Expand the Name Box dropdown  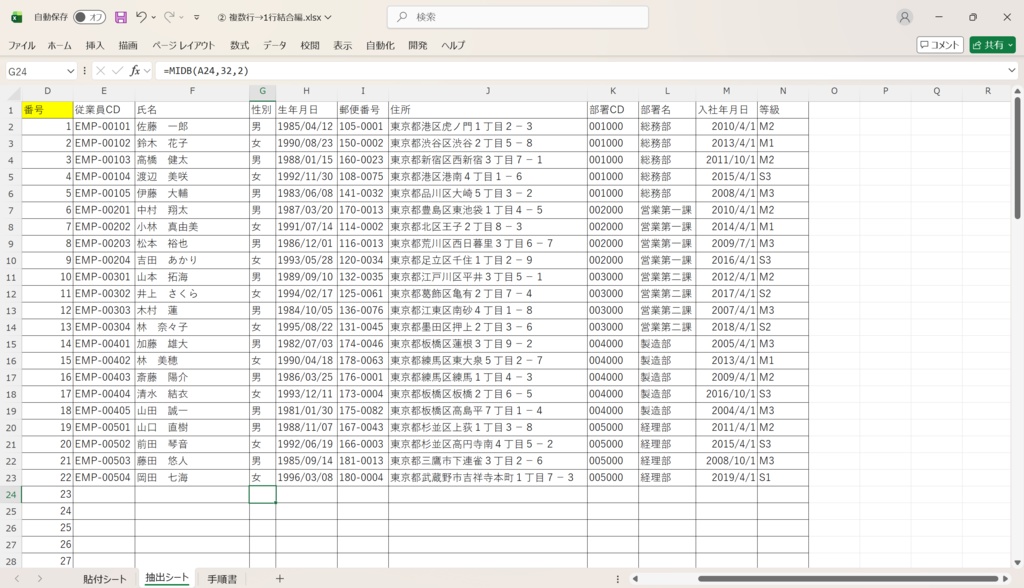71,71
